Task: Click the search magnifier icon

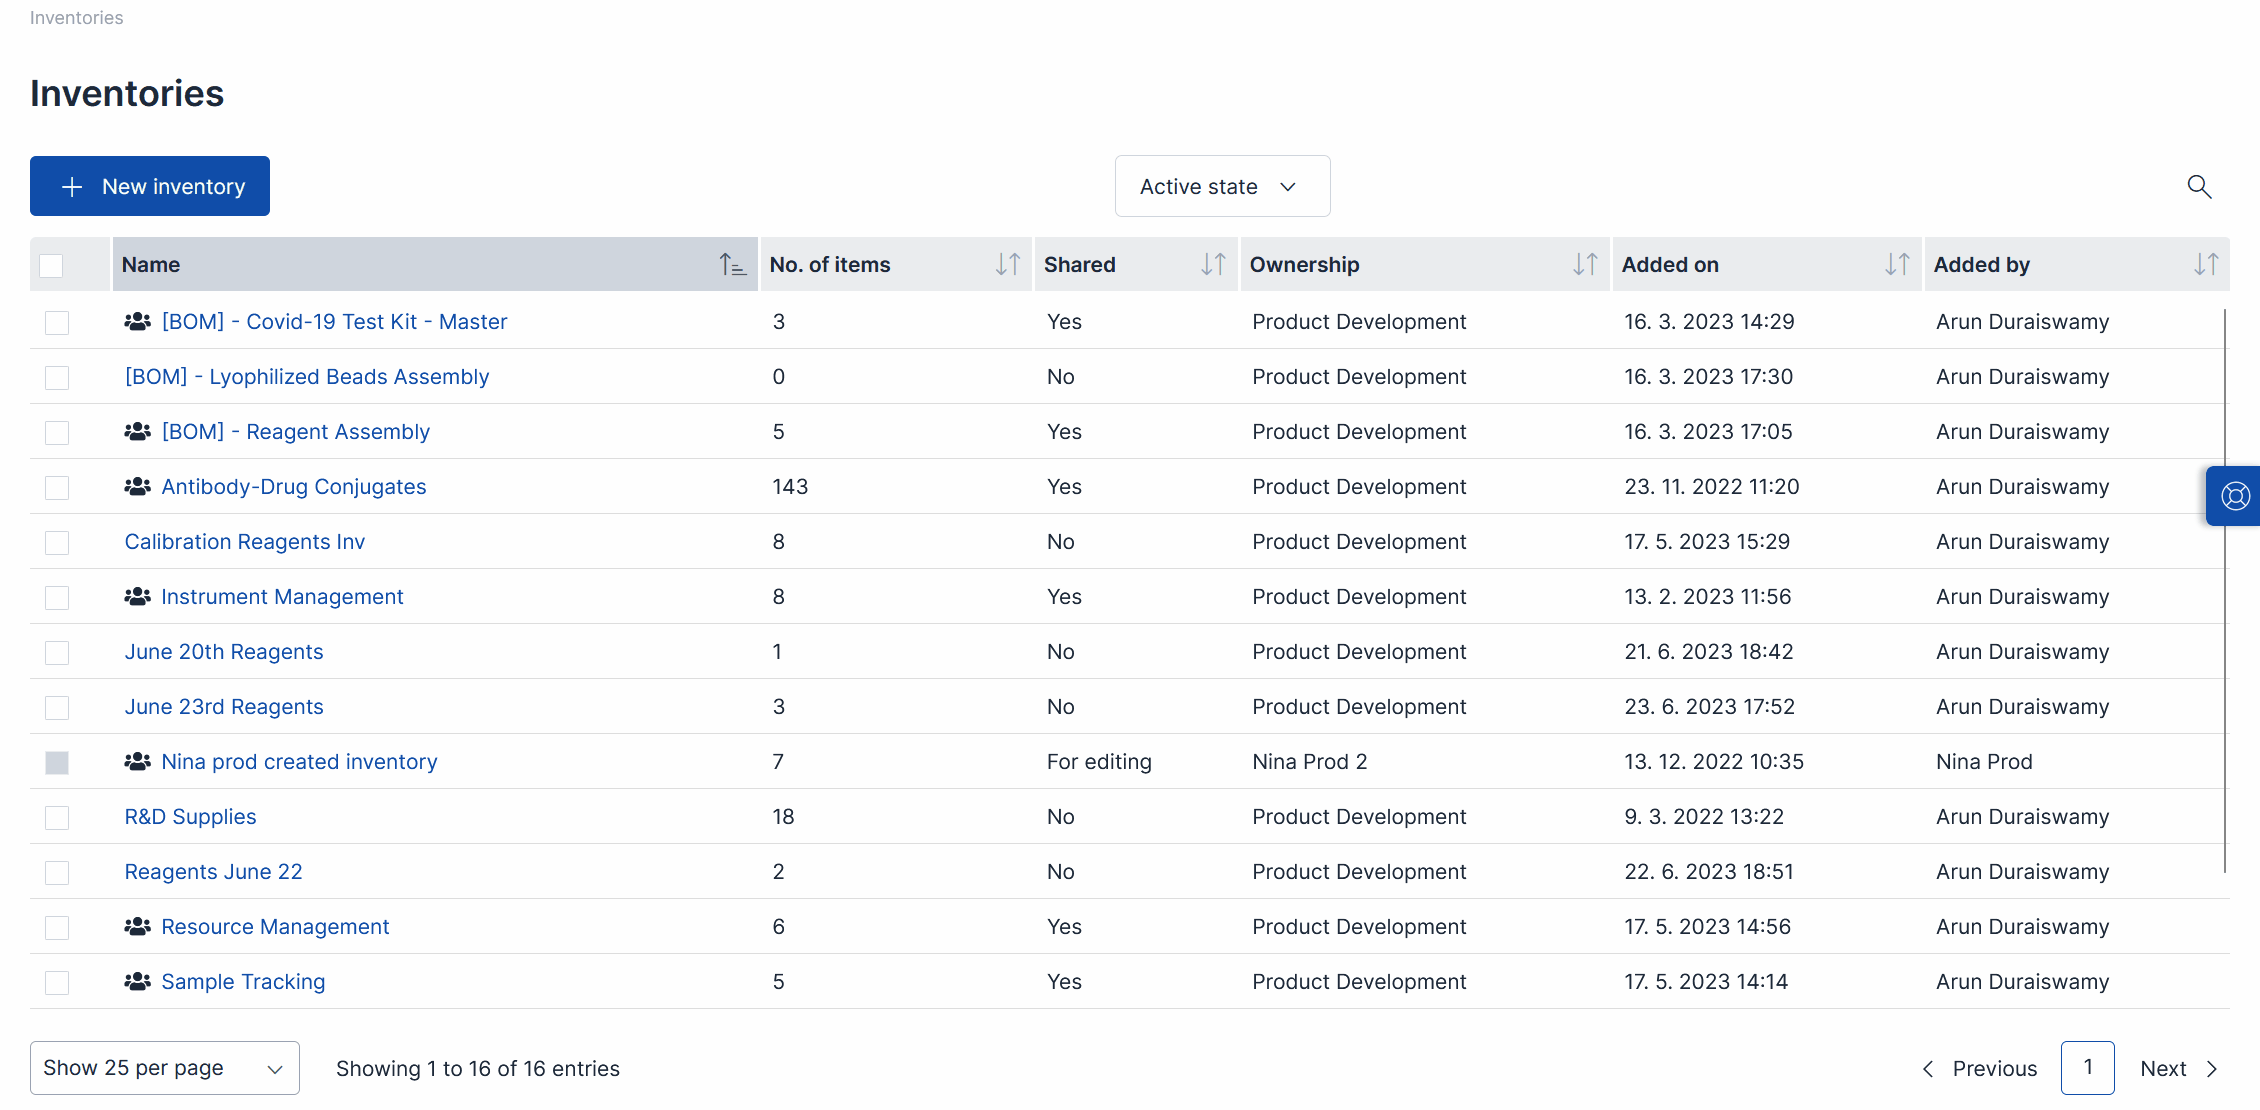Action: [2198, 186]
